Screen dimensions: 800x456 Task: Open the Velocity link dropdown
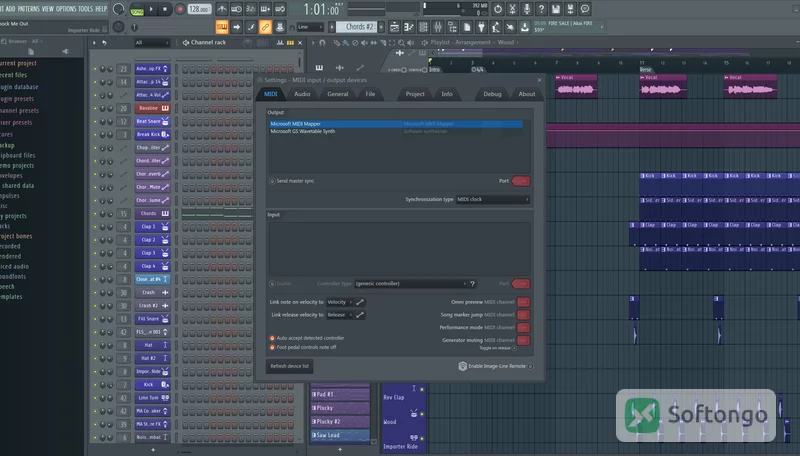point(340,302)
